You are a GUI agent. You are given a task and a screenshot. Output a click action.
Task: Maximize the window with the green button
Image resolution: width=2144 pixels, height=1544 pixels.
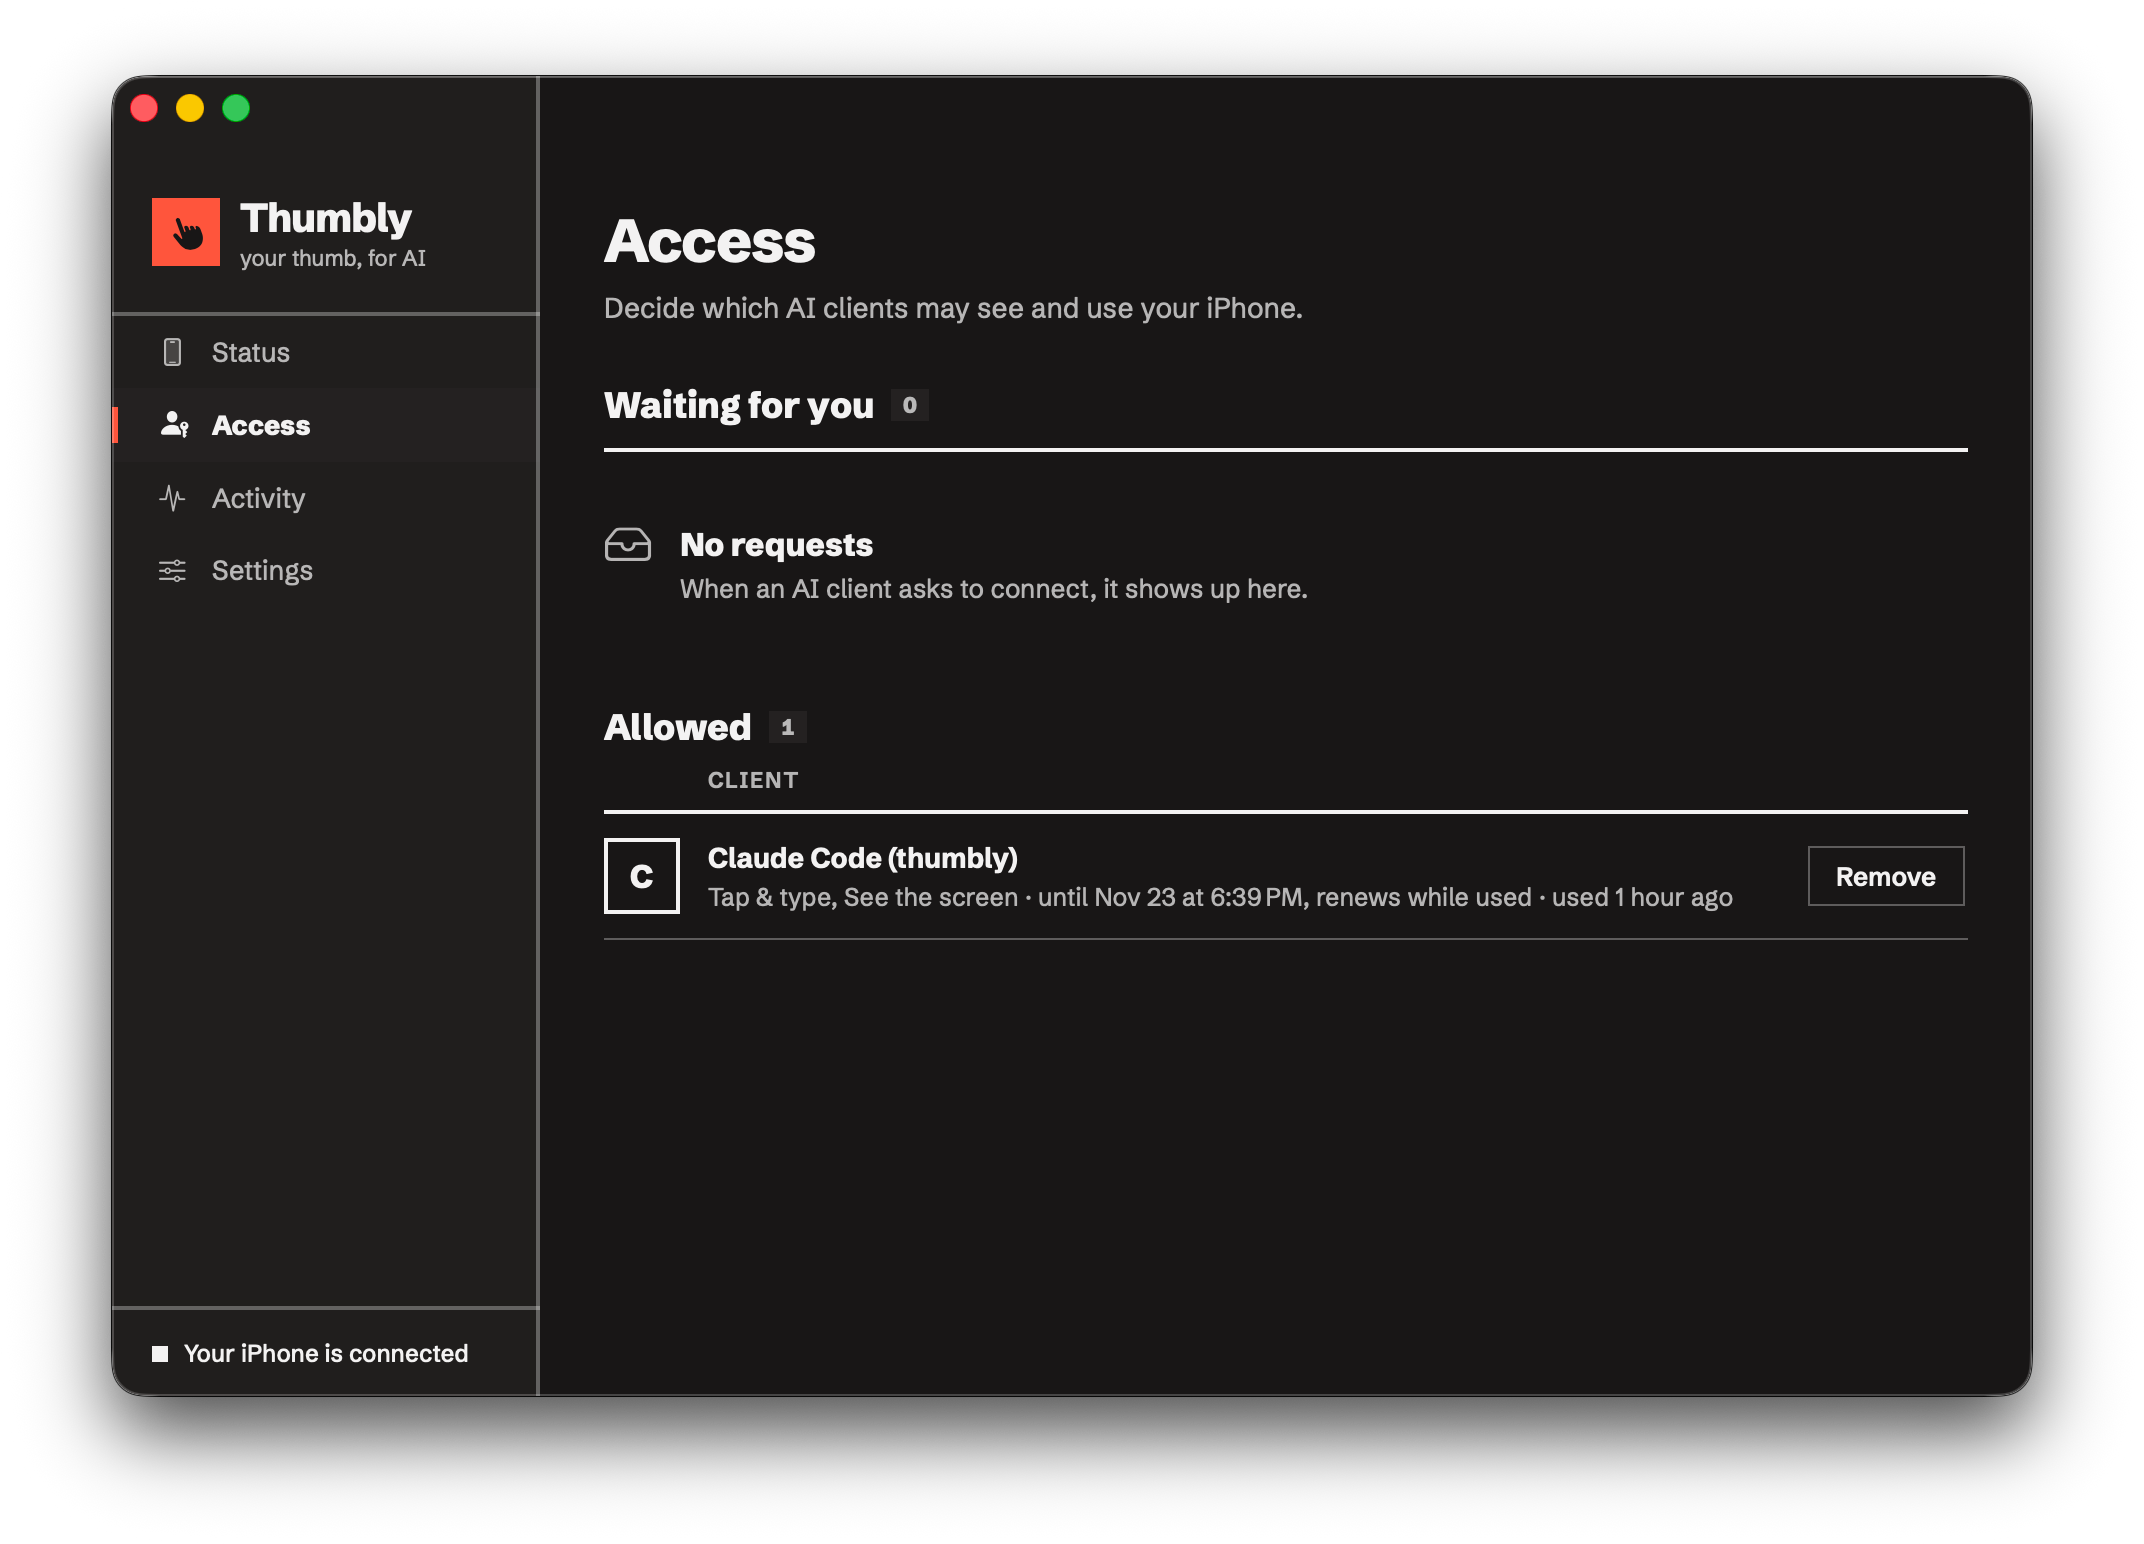point(236,108)
